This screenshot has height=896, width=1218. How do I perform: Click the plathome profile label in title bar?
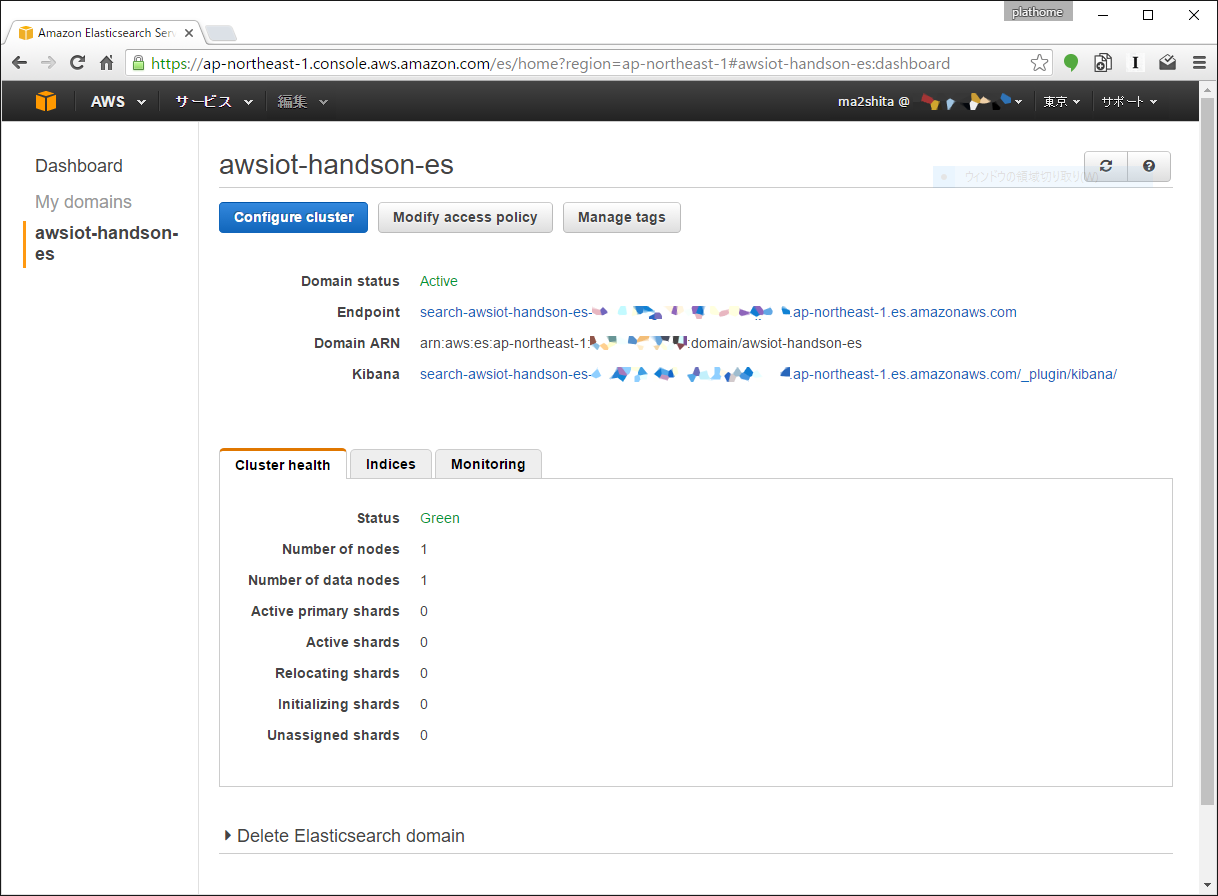[1038, 12]
